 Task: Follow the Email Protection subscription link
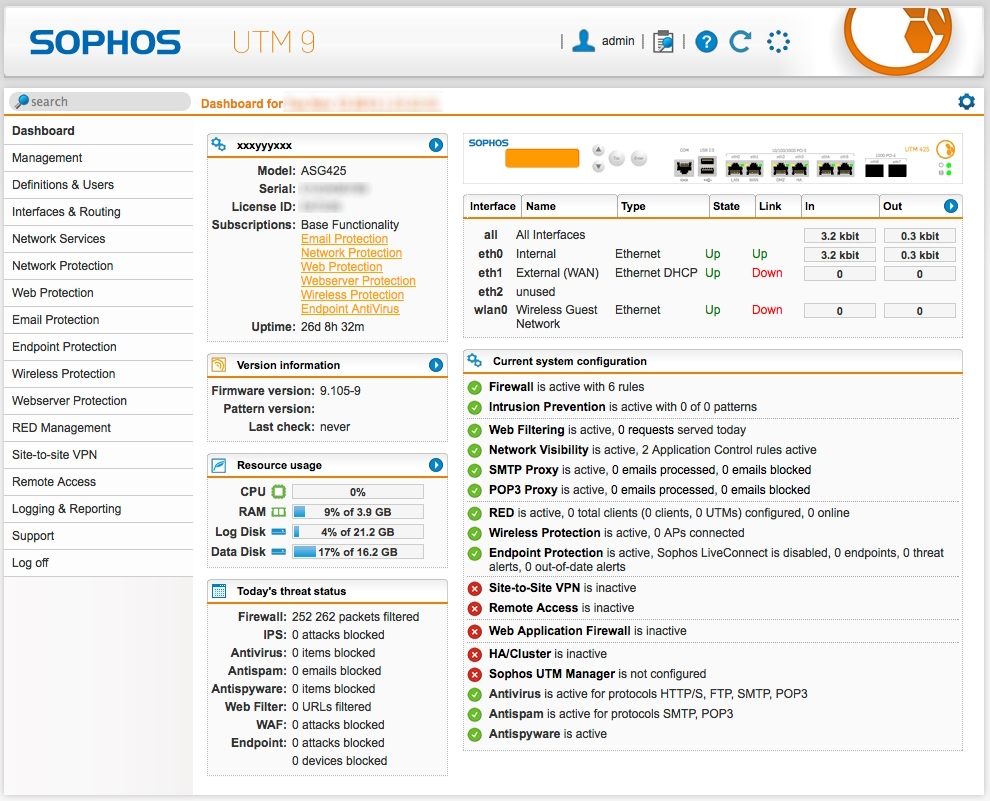click(x=344, y=239)
